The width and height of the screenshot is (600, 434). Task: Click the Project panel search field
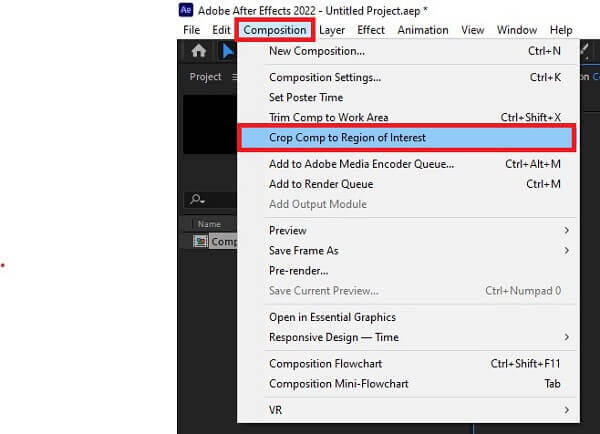pyautogui.click(x=210, y=199)
